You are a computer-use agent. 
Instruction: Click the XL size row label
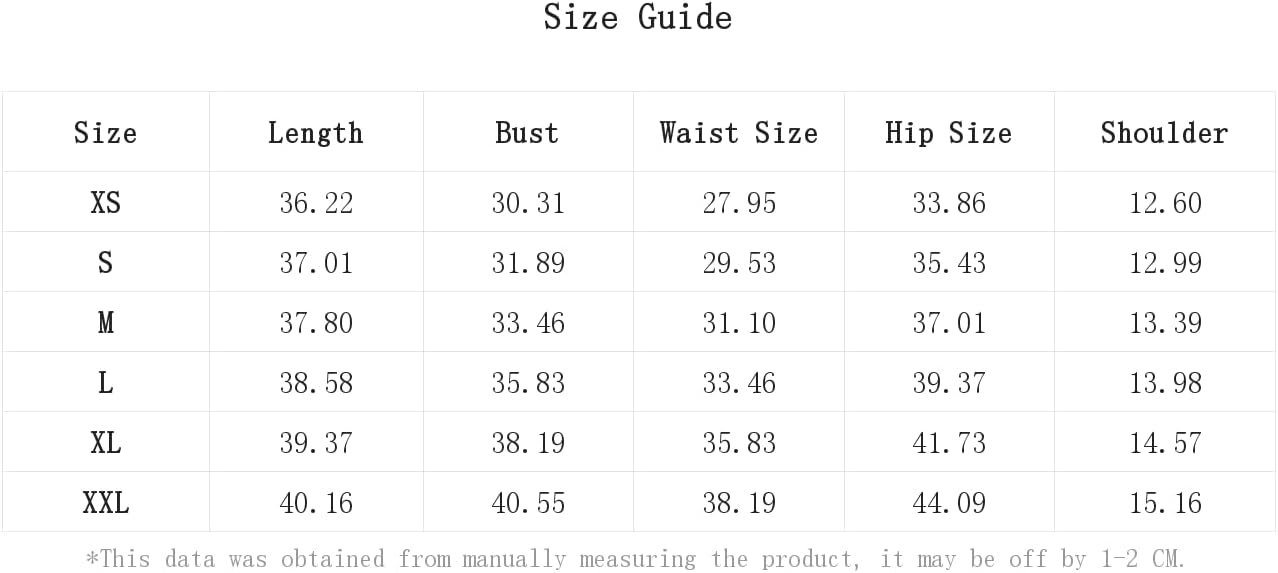click(106, 443)
